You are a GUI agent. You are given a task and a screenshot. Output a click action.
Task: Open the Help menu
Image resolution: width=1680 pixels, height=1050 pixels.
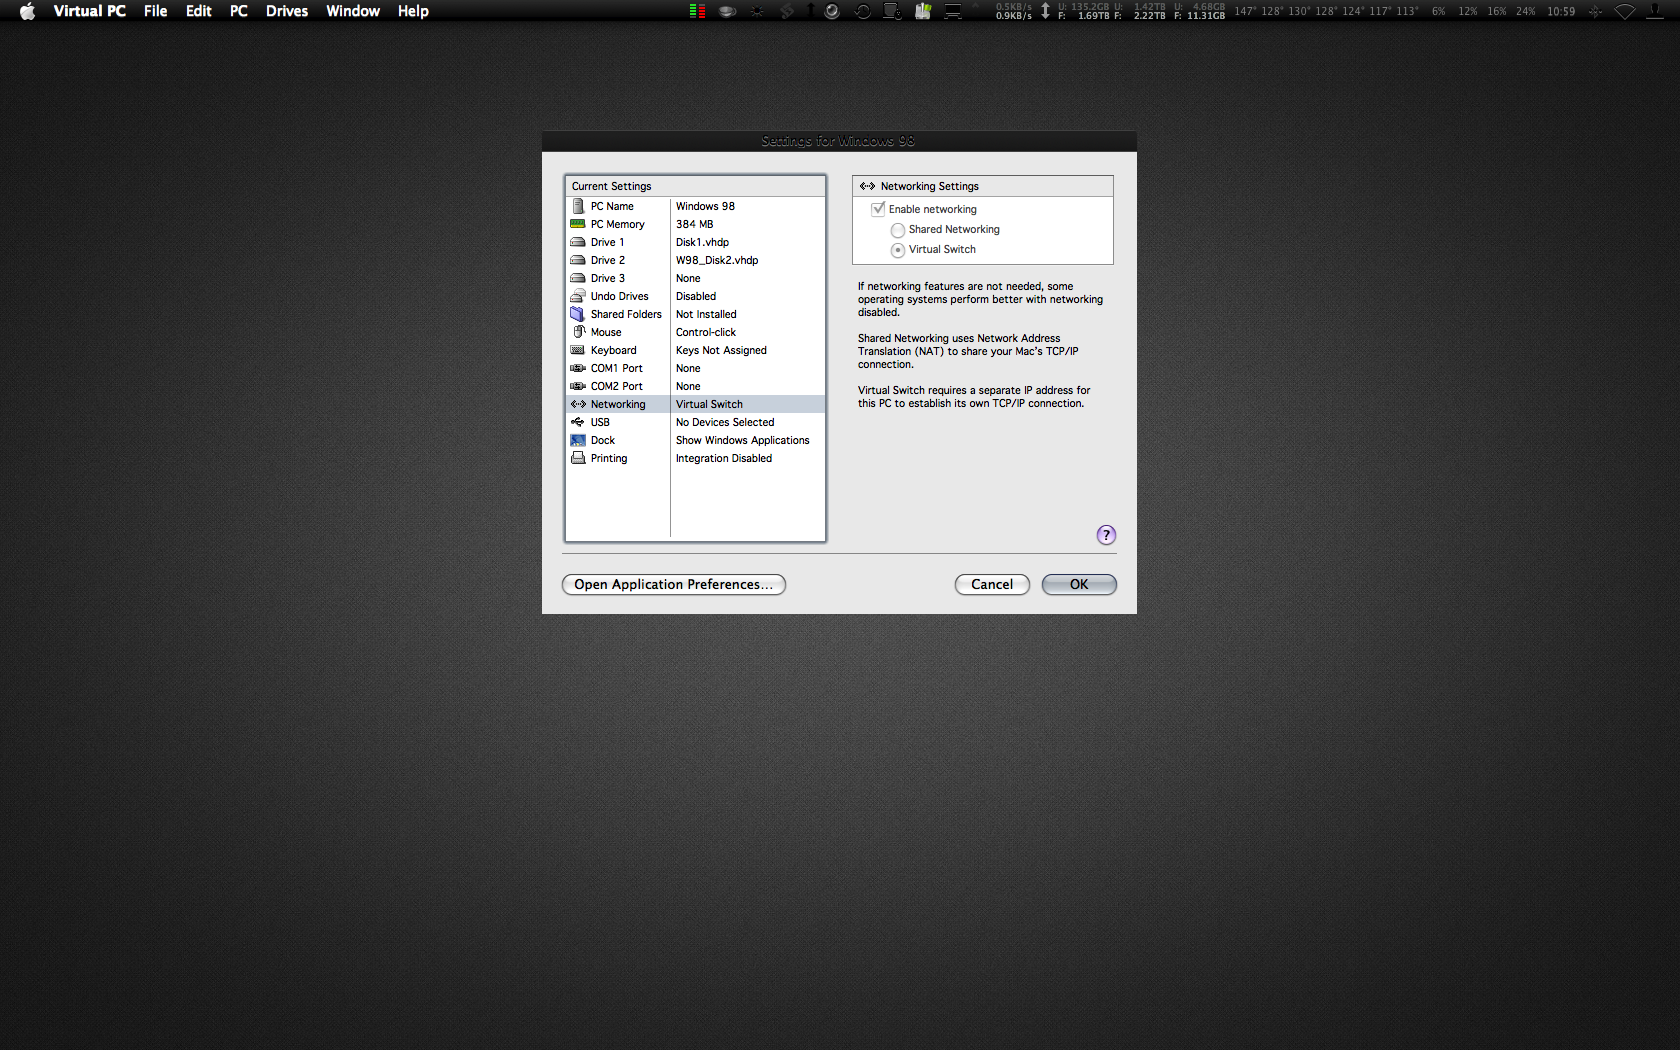pyautogui.click(x=413, y=11)
